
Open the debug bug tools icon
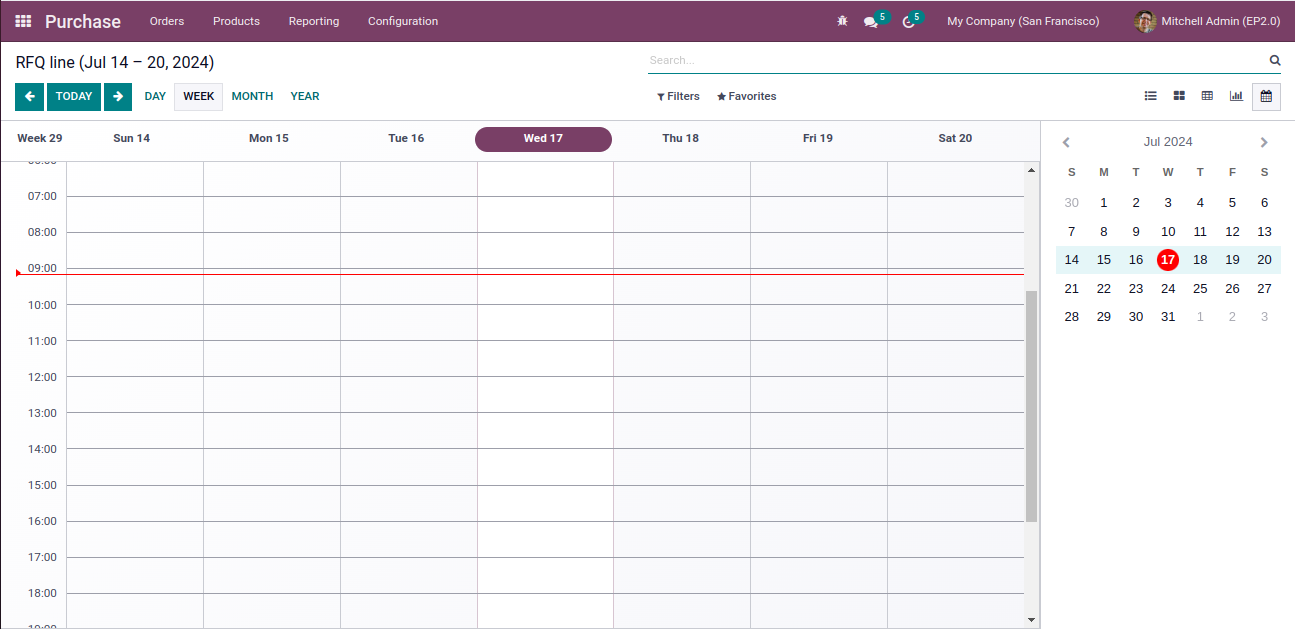(842, 21)
